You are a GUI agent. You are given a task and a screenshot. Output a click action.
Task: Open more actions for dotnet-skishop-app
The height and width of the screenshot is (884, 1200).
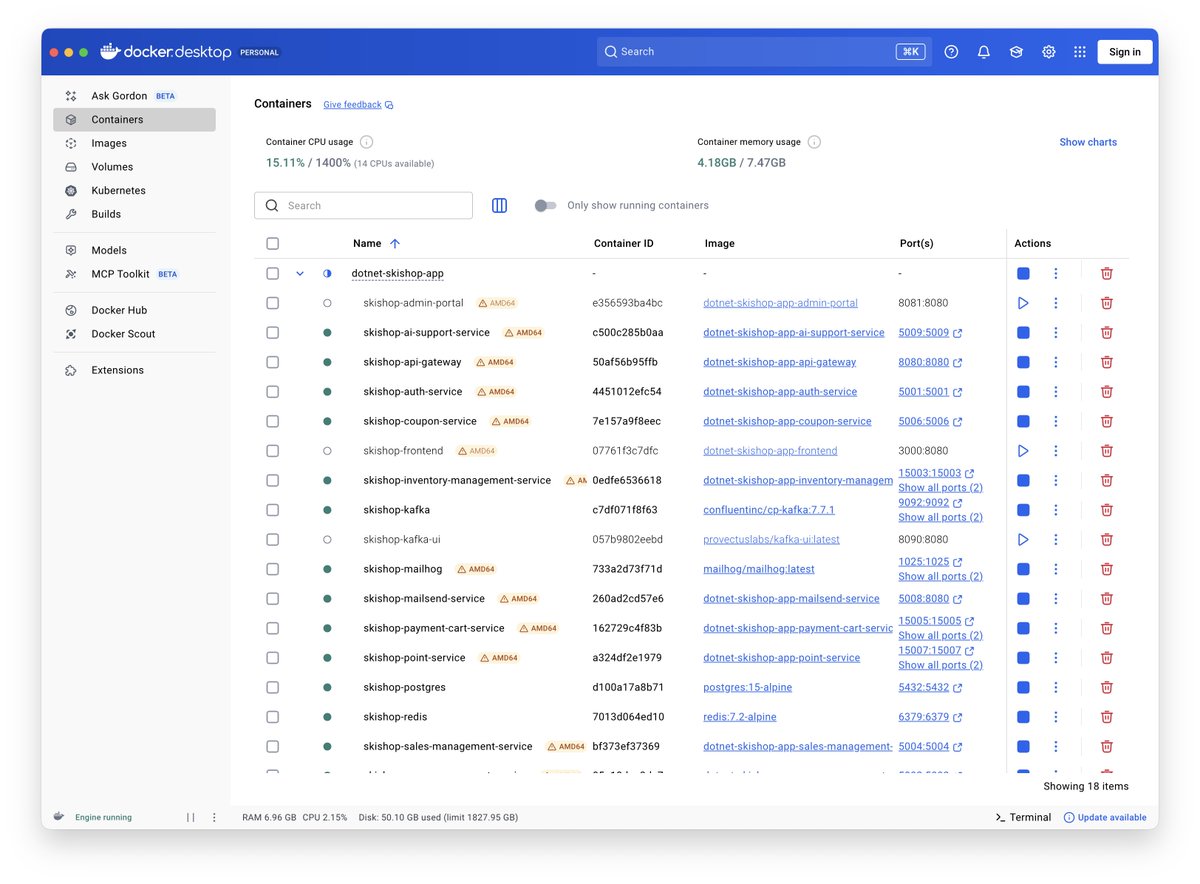click(1056, 273)
